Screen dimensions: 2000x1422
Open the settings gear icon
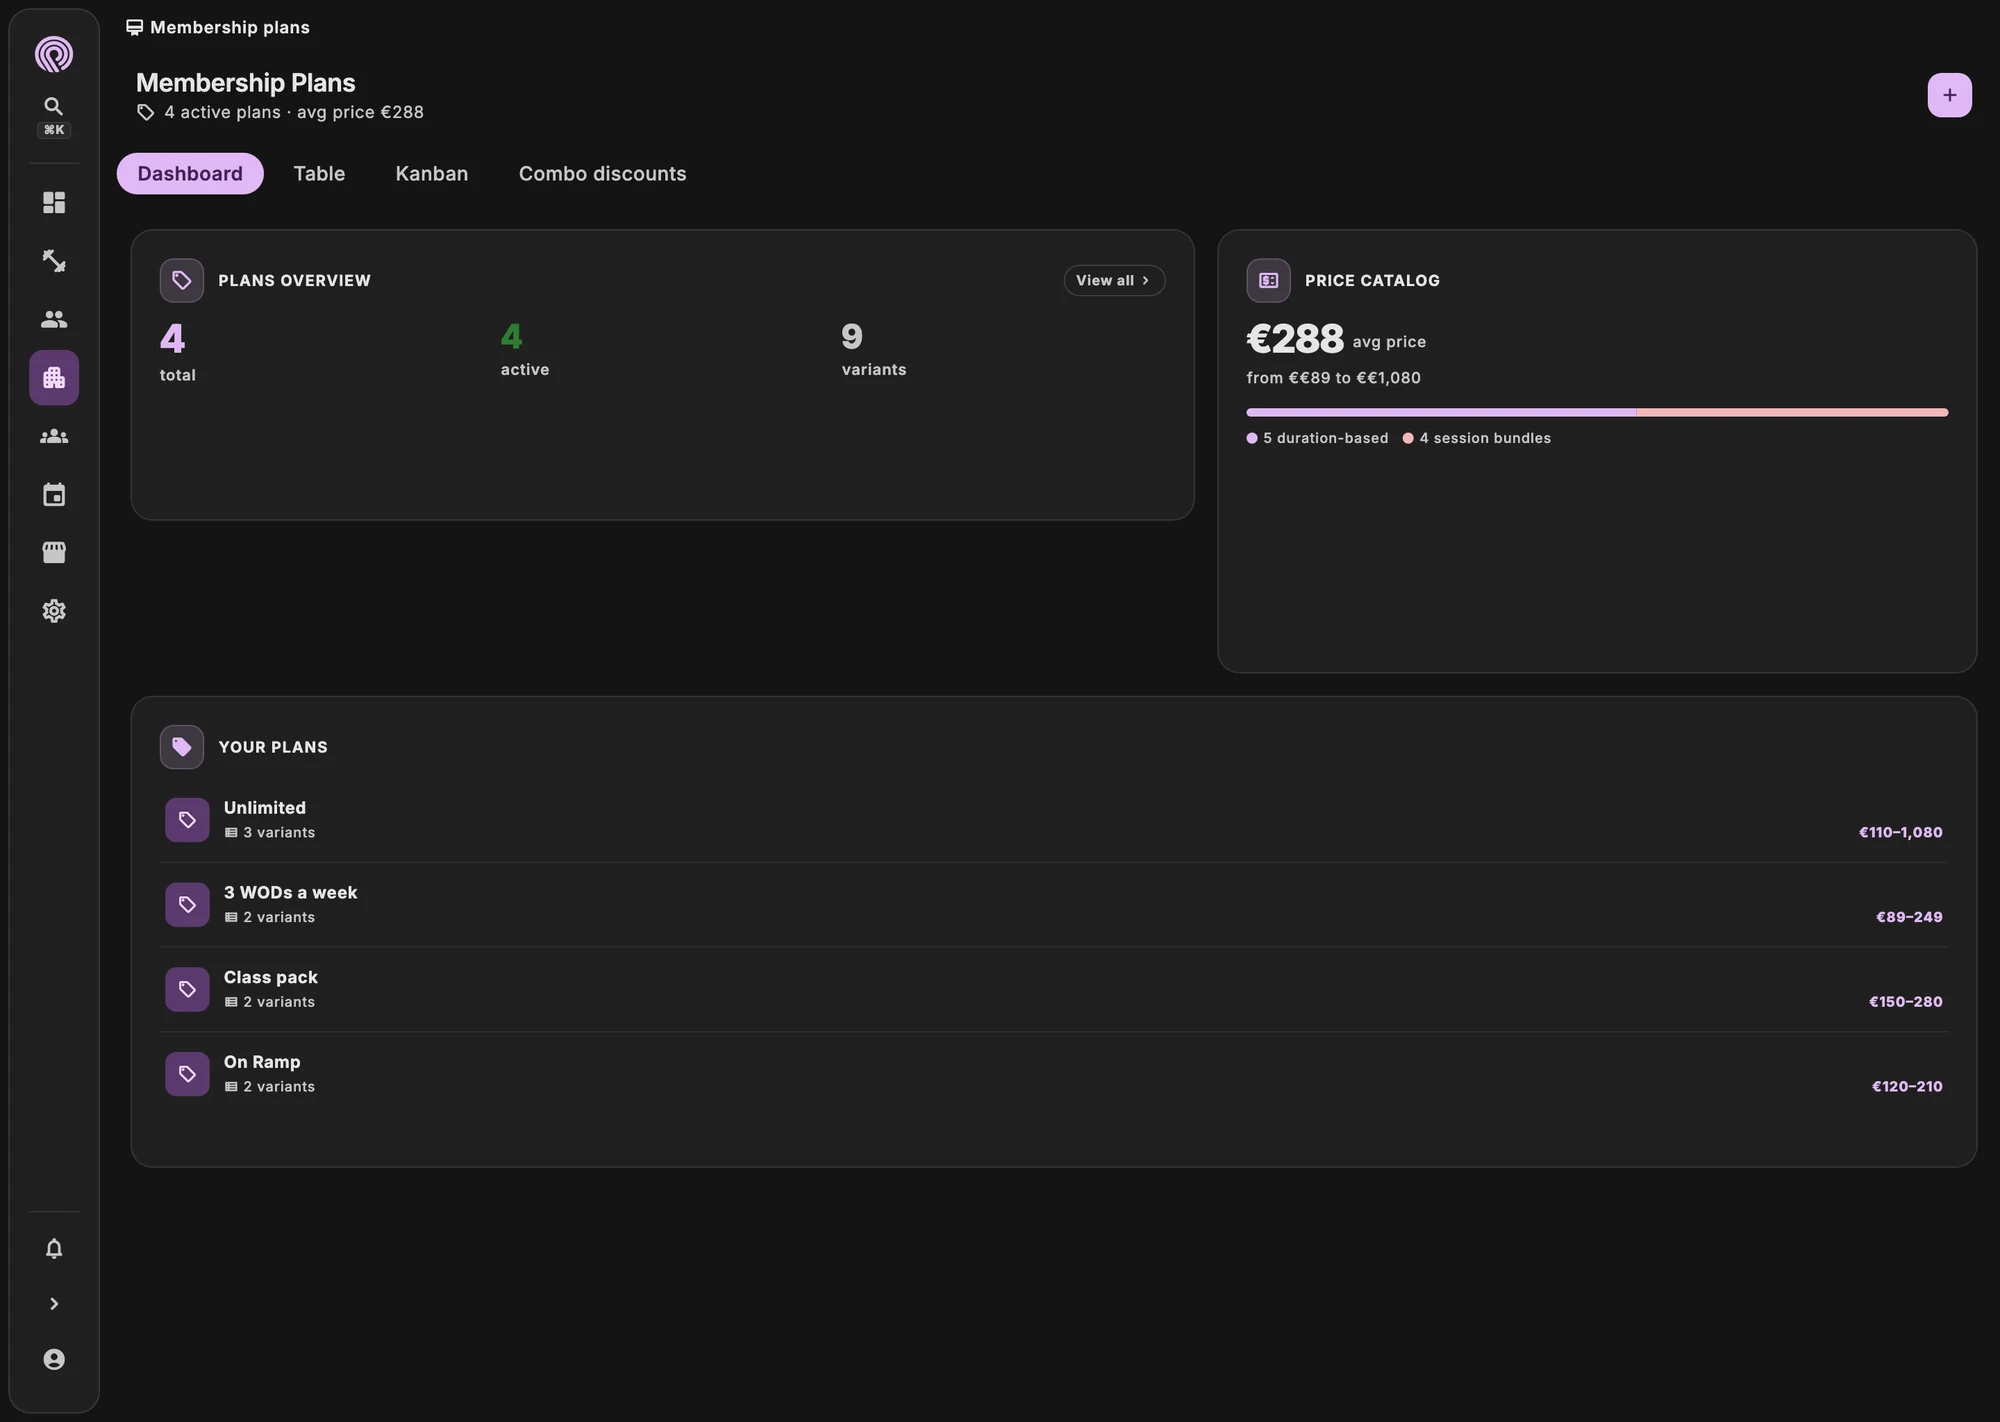pos(54,611)
